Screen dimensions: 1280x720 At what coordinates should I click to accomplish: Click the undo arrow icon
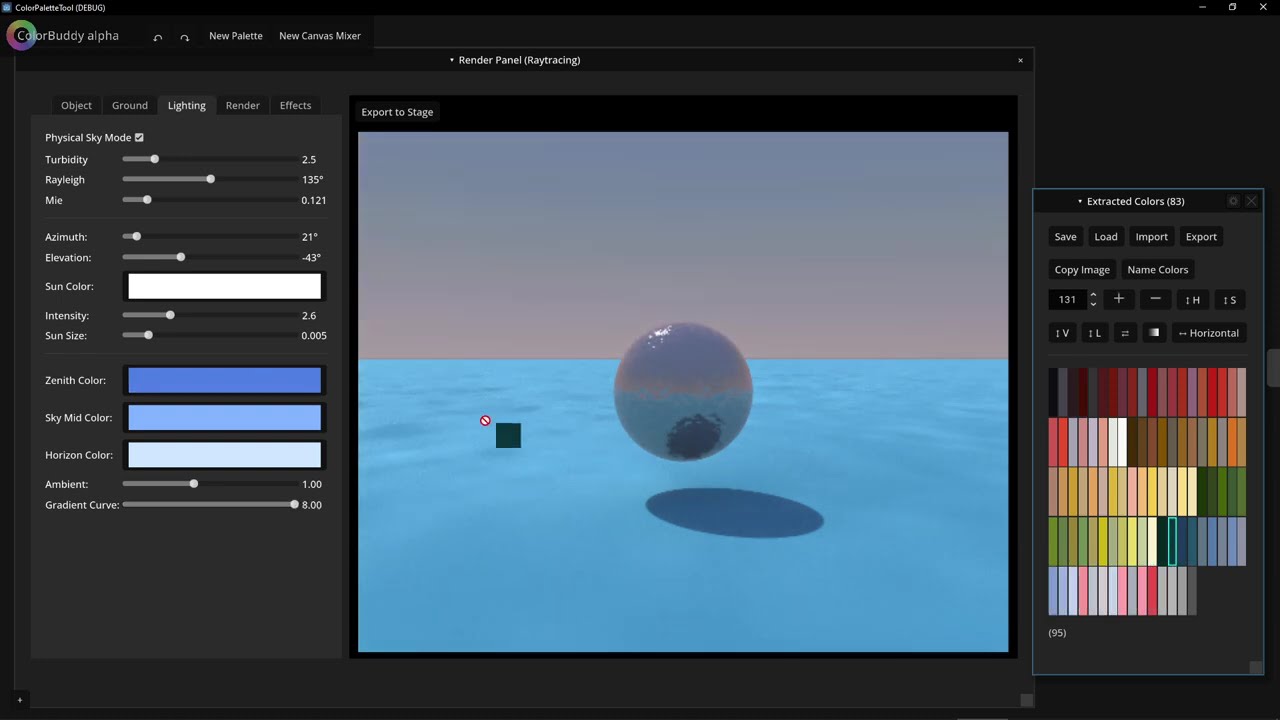tap(158, 37)
